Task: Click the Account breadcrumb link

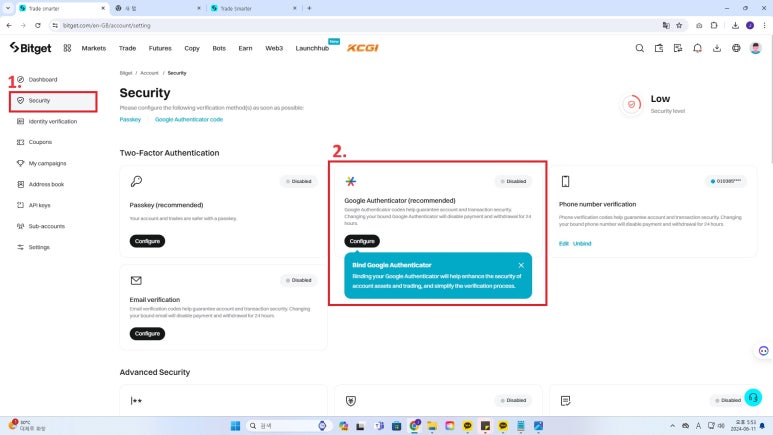Action: [149, 73]
